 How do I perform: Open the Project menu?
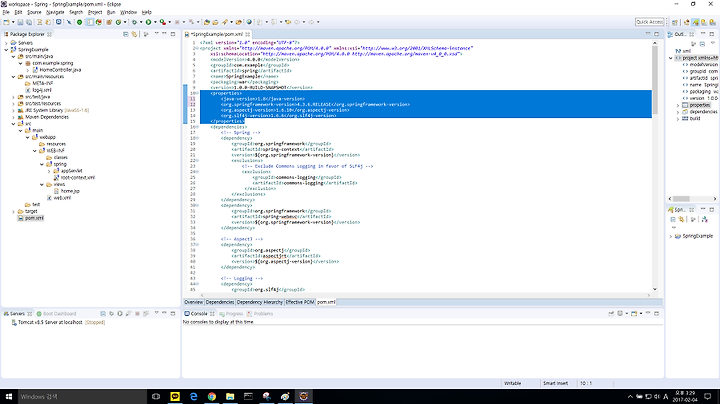pos(95,12)
